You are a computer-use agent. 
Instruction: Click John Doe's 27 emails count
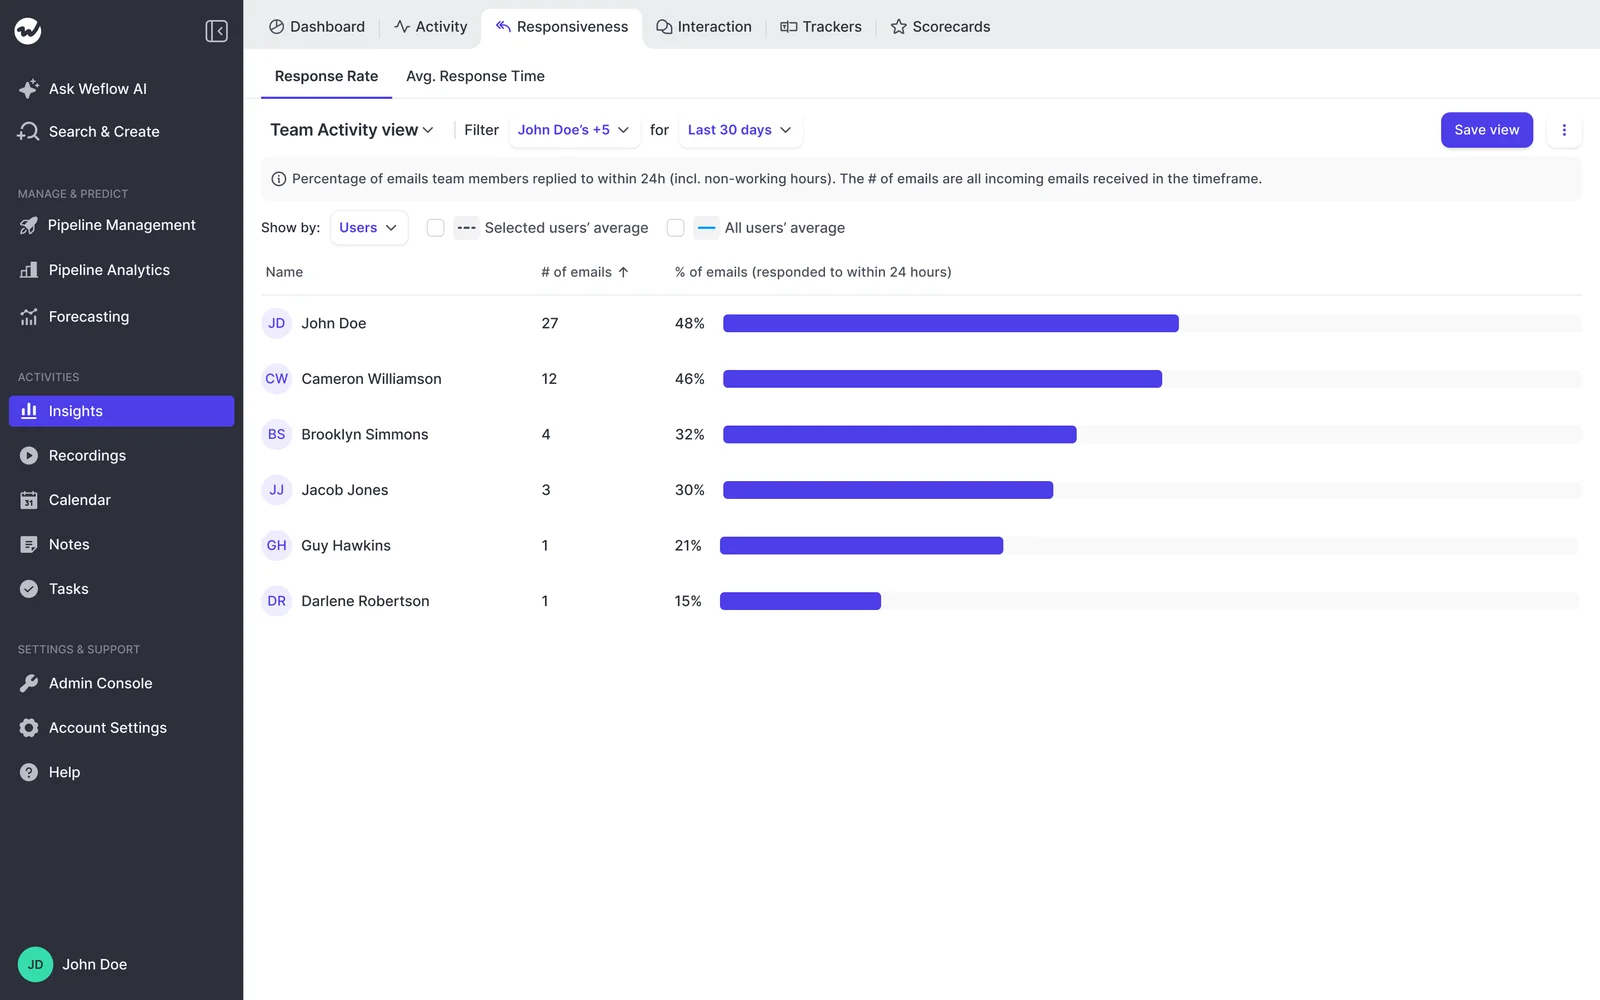point(550,323)
